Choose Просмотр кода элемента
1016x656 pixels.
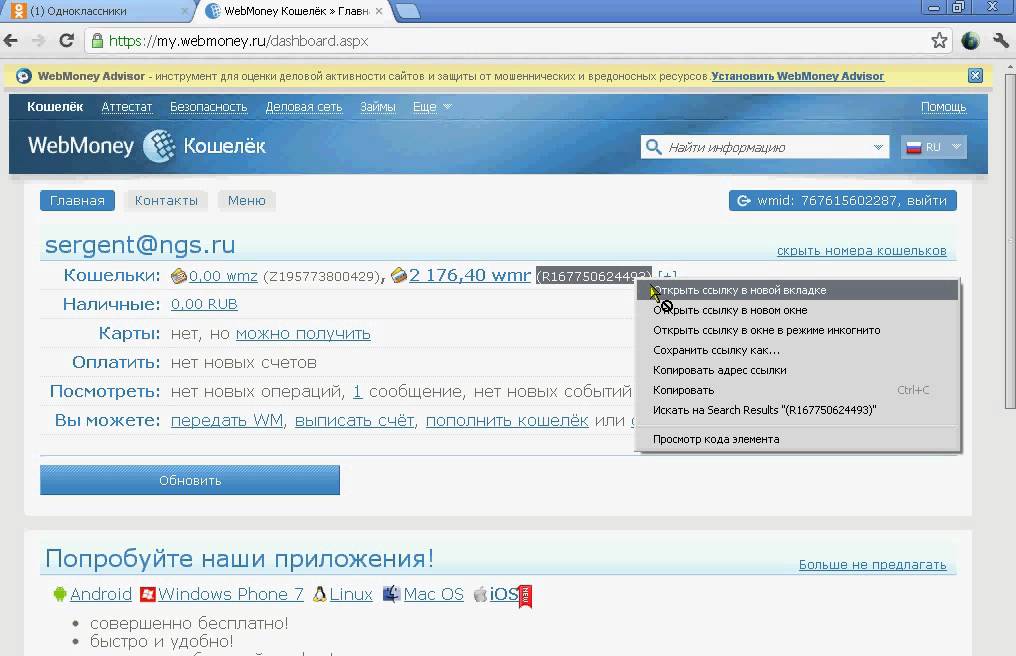click(797, 439)
